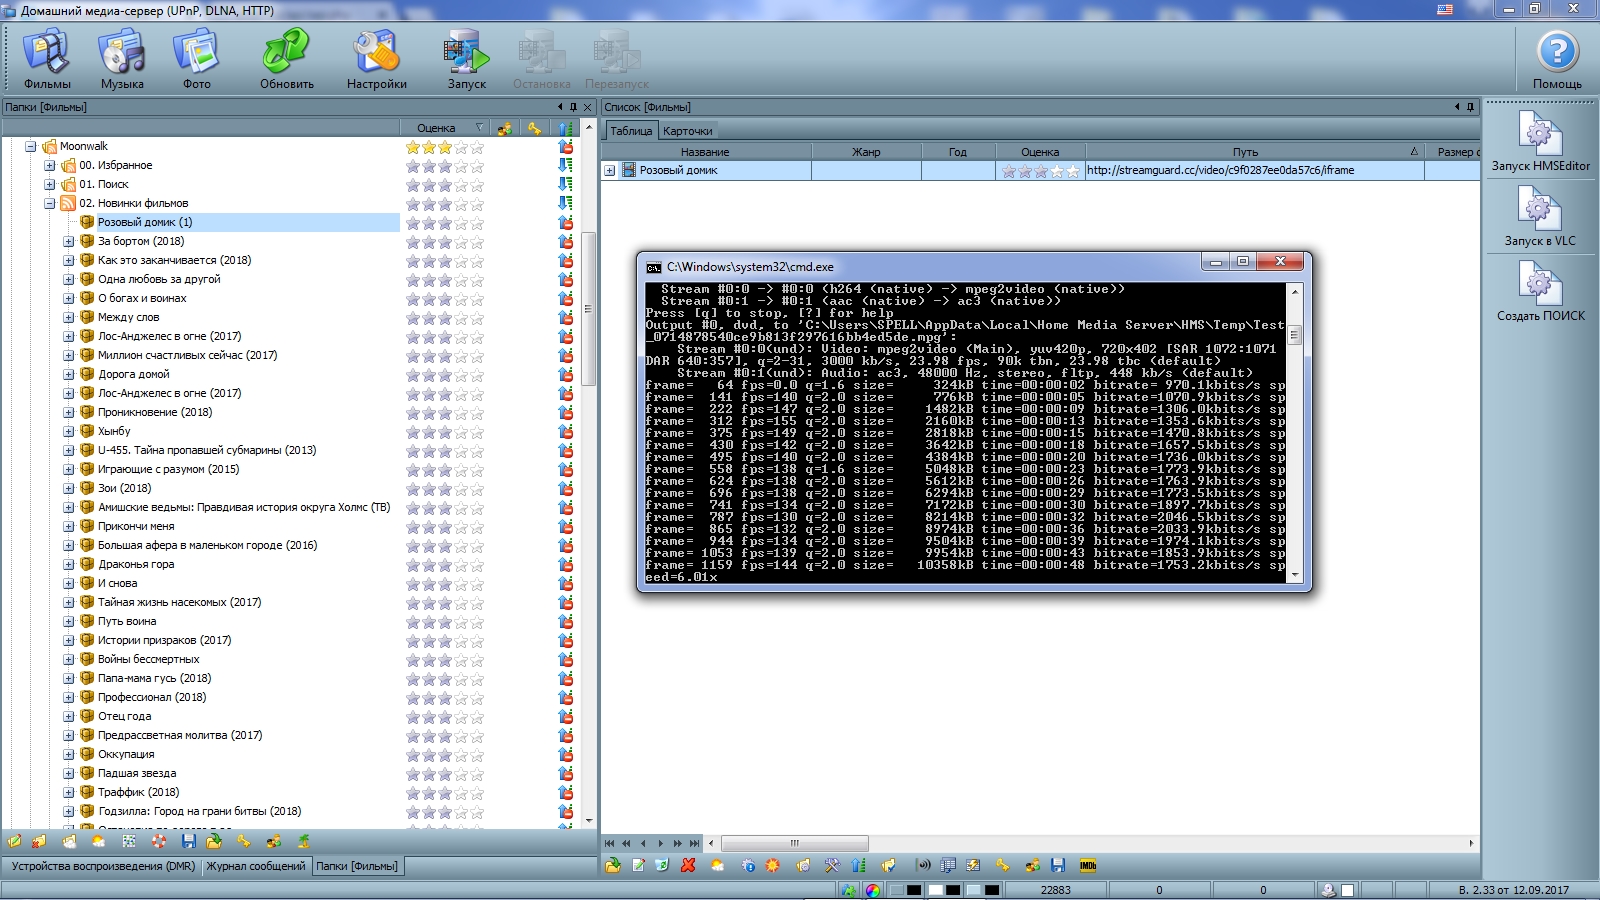Expand the 00. Избранное folder
Image resolution: width=1600 pixels, height=900 pixels.
(50, 166)
